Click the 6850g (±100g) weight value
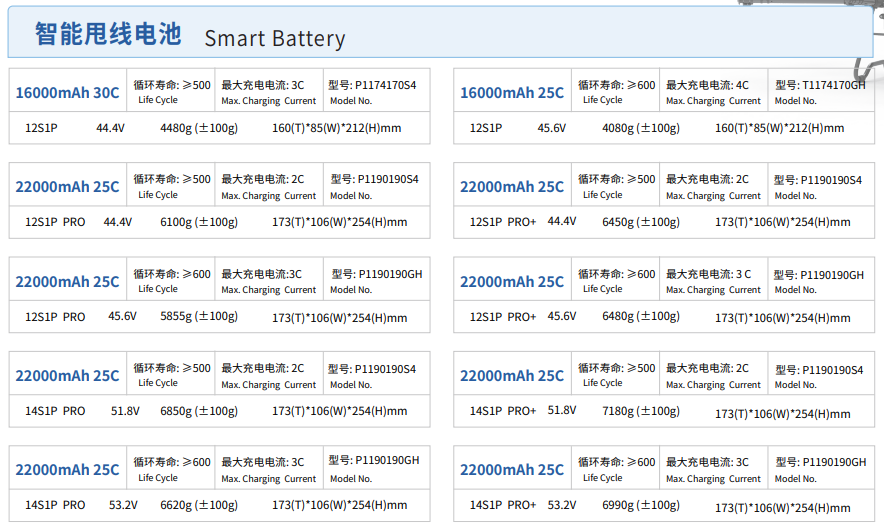884x530 pixels. pos(199,411)
